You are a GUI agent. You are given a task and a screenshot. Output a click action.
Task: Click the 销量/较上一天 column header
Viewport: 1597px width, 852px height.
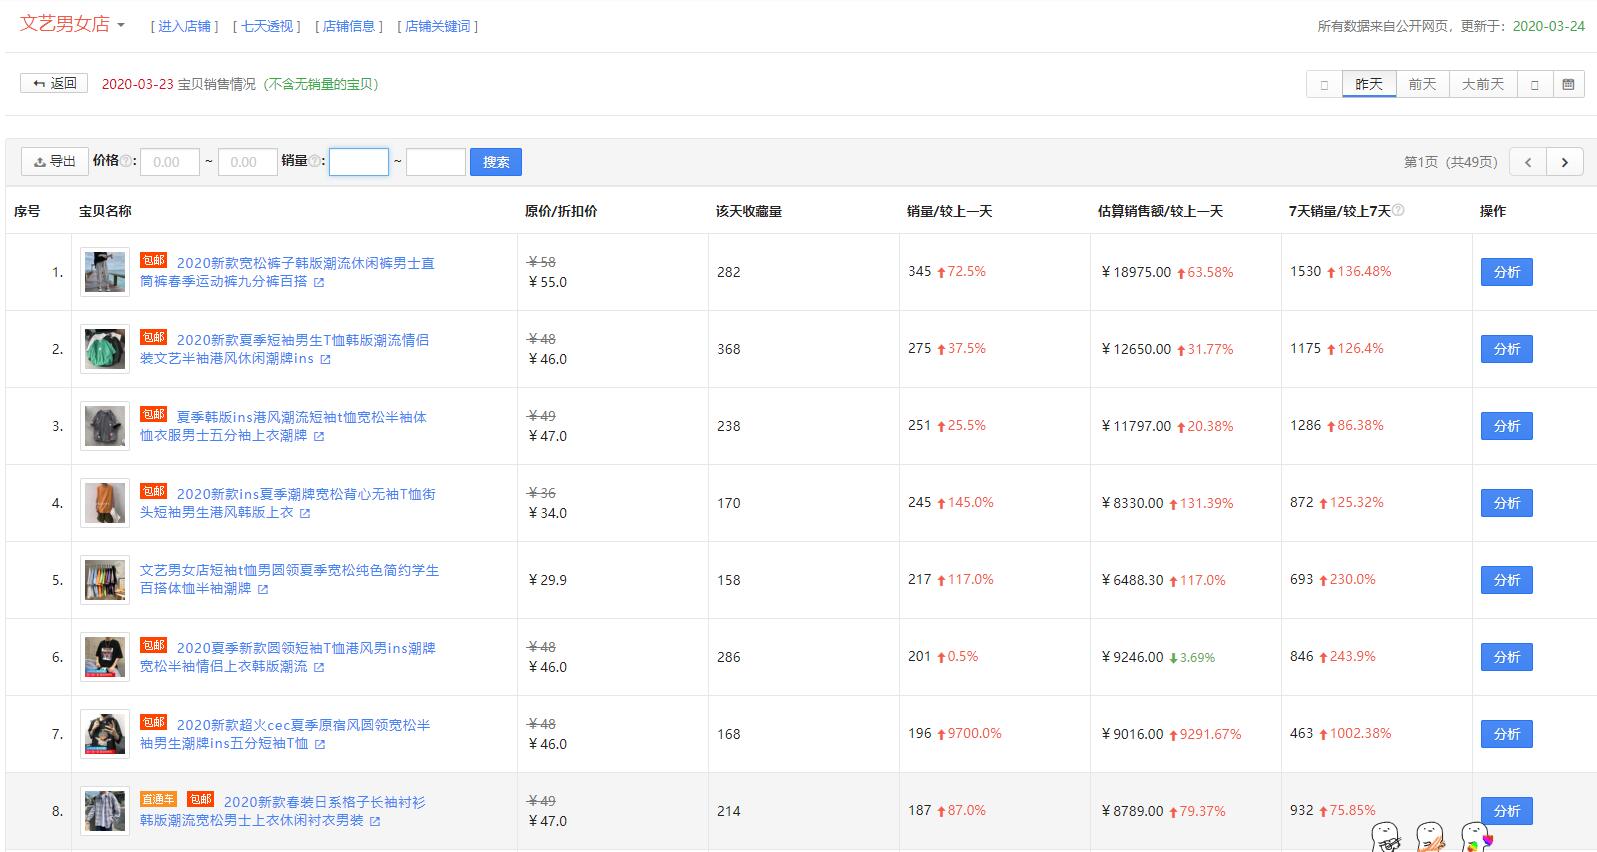pos(949,211)
